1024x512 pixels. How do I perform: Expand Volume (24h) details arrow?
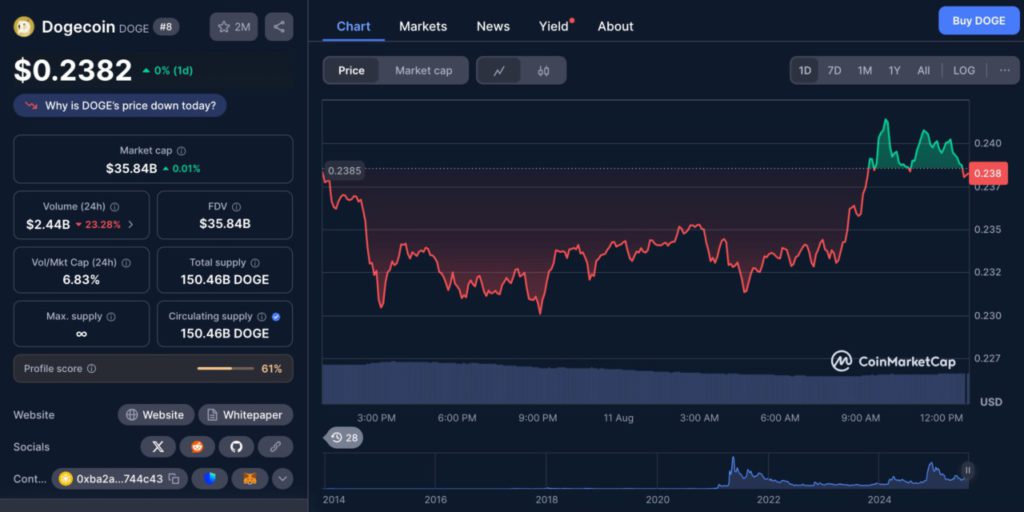[131, 224]
